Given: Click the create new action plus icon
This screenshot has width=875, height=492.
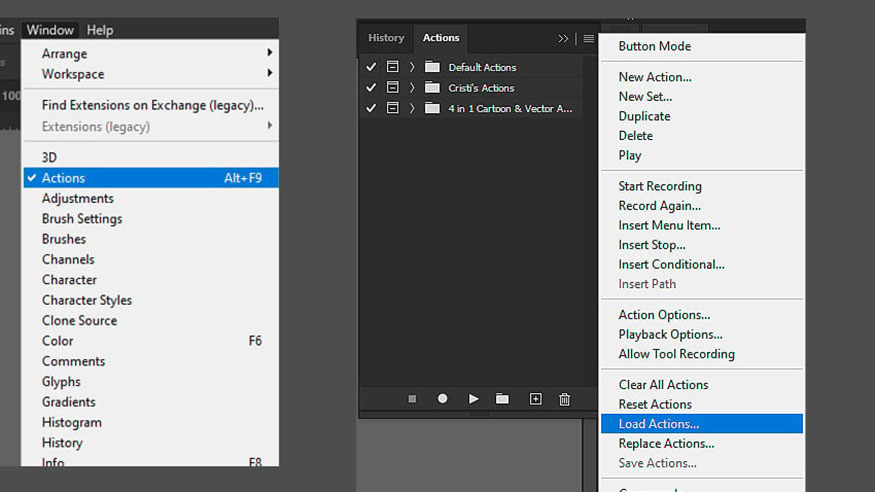Looking at the screenshot, I should pyautogui.click(x=535, y=399).
